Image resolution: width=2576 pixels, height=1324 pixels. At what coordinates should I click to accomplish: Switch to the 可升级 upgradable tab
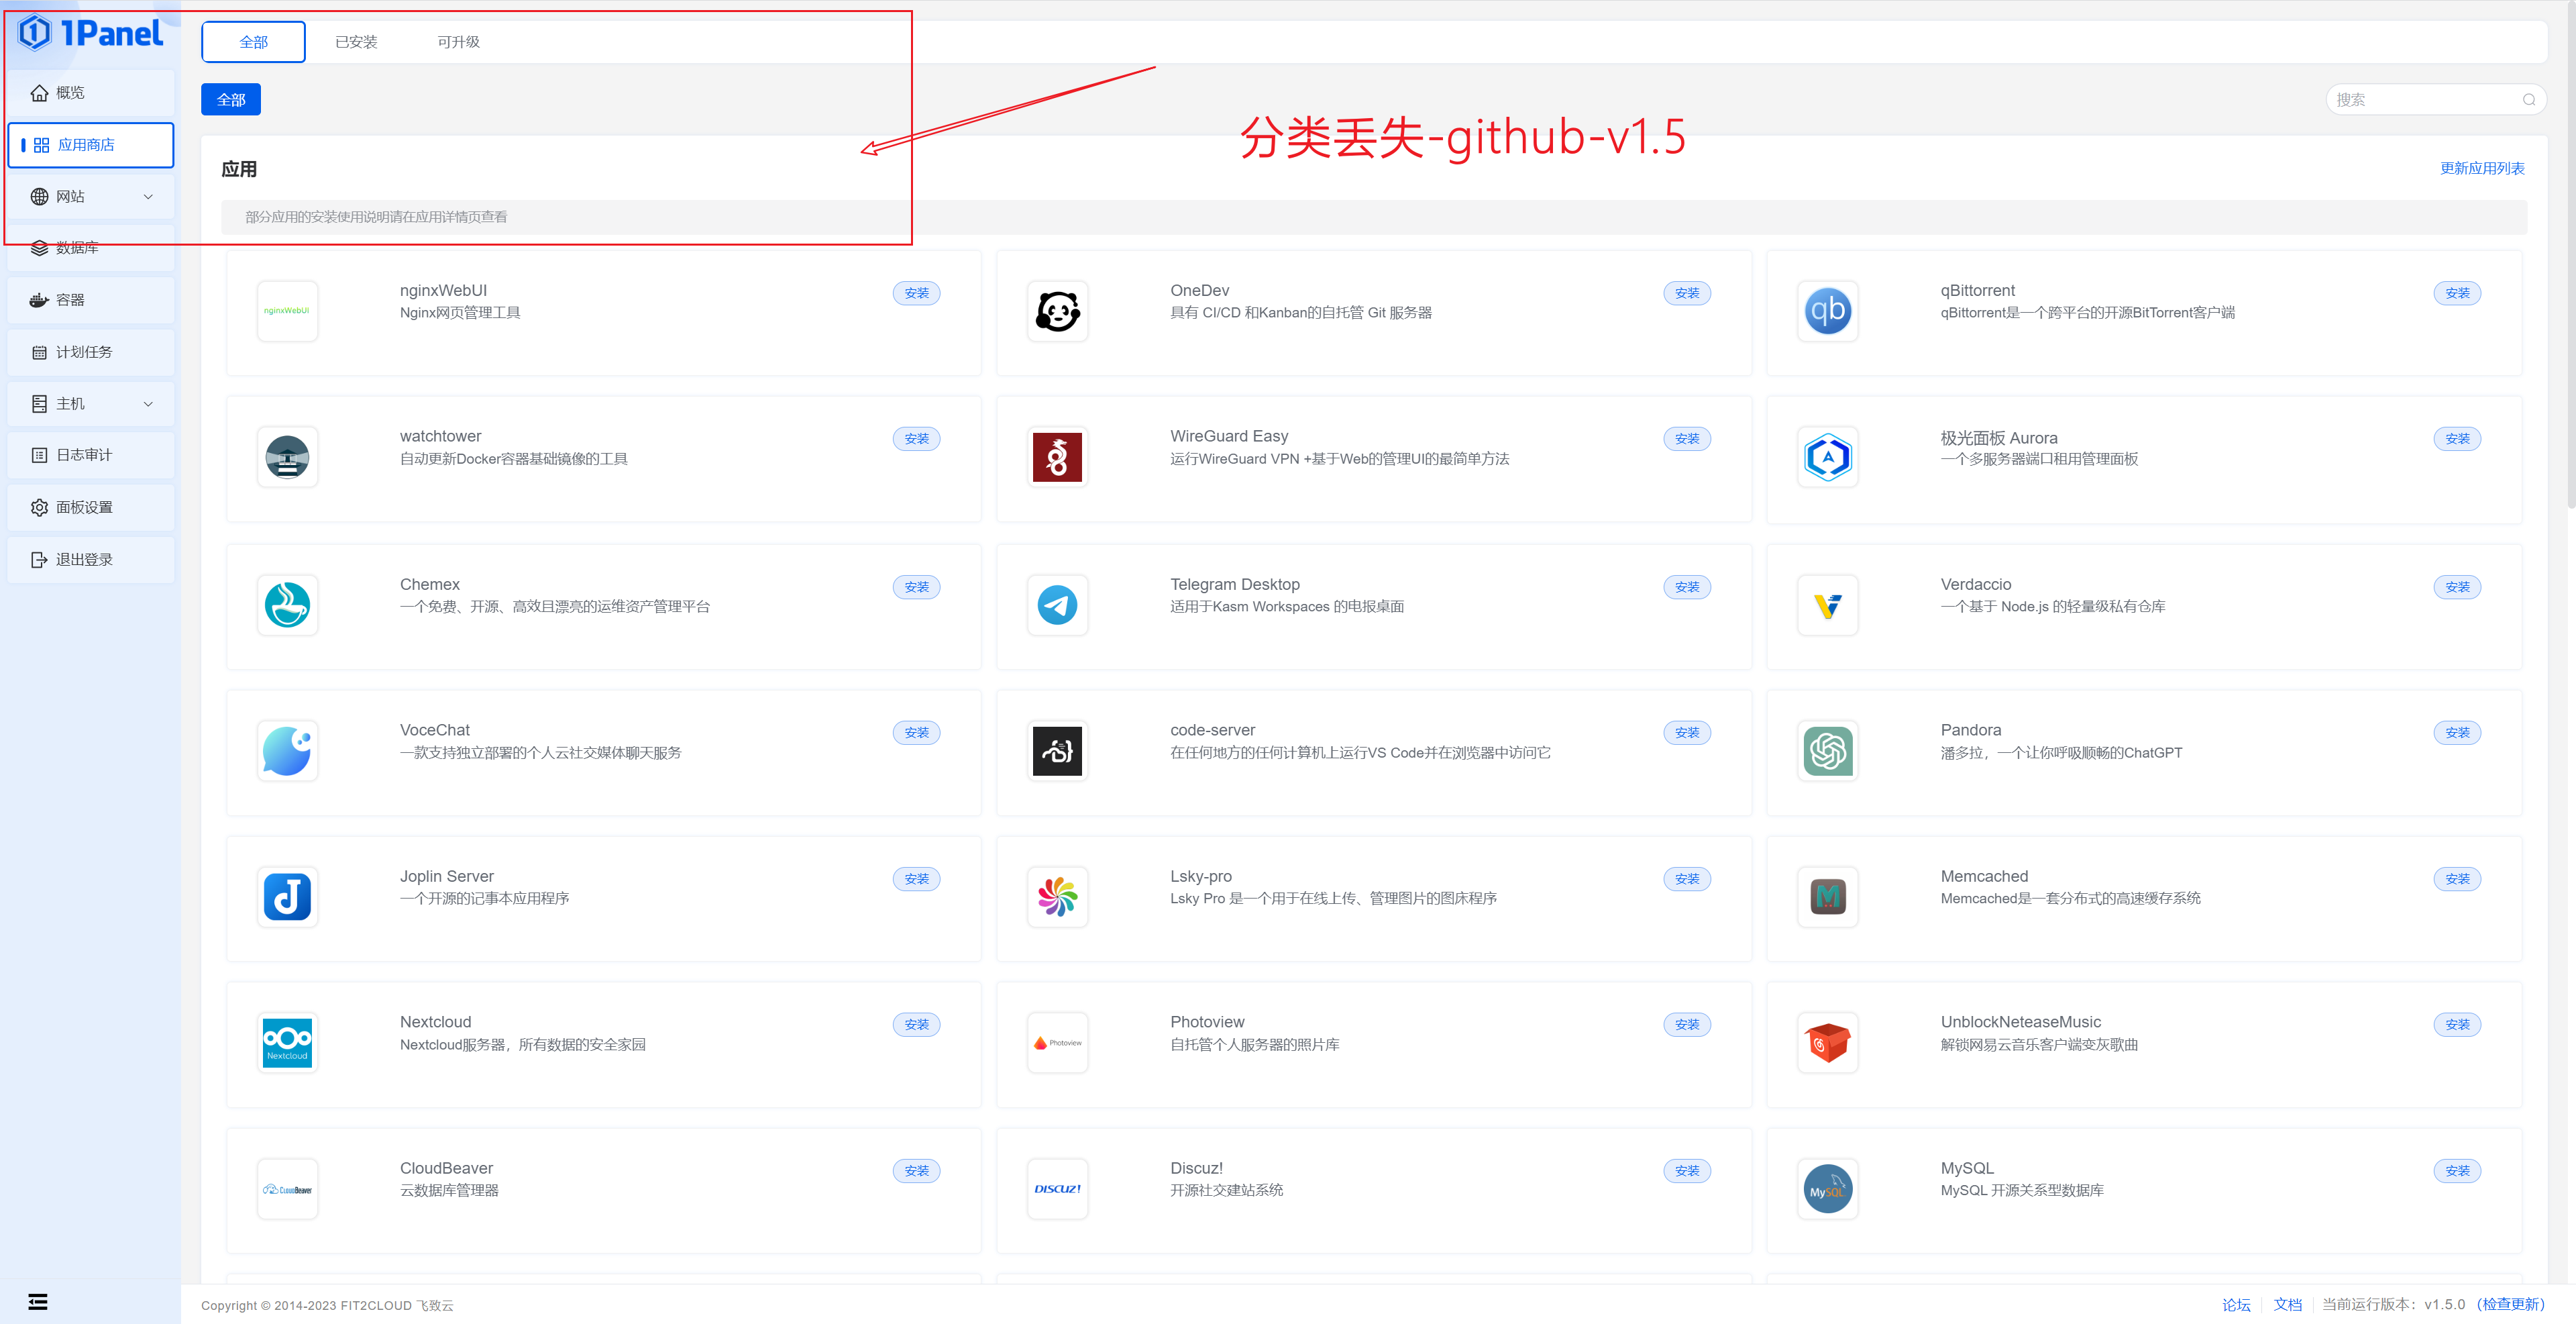coord(459,41)
